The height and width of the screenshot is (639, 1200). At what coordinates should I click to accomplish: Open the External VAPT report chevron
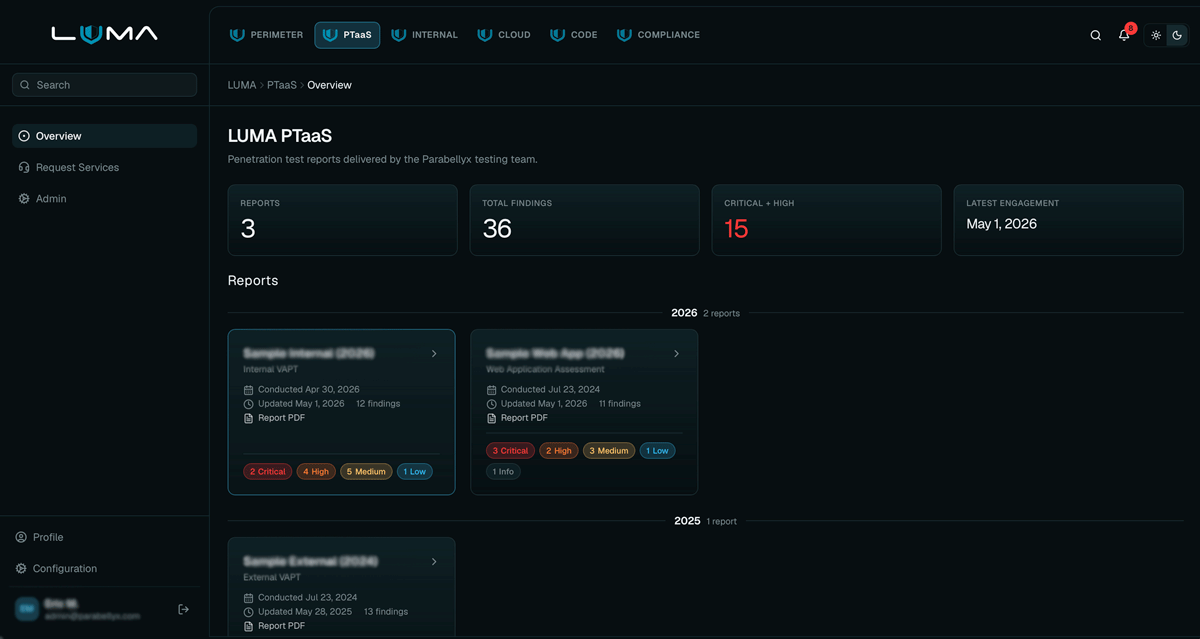(434, 562)
